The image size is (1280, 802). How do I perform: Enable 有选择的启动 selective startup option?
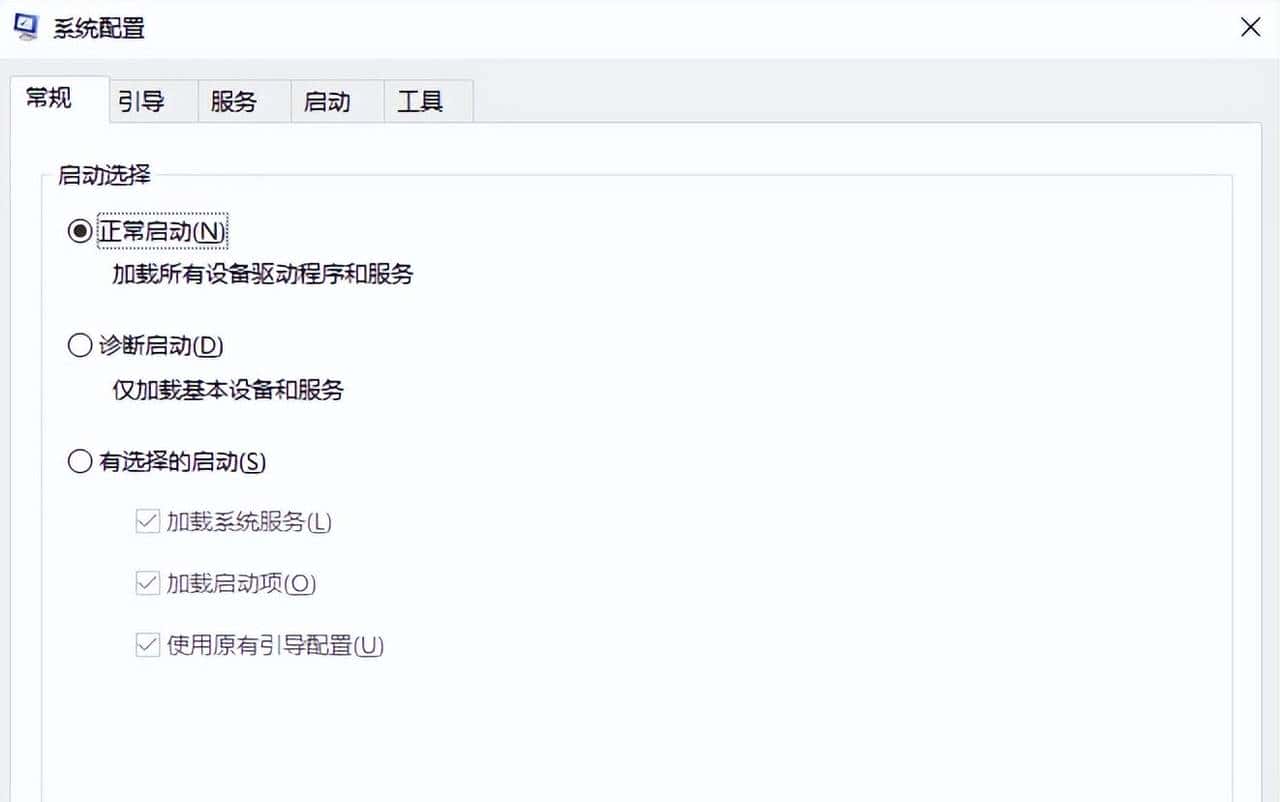point(80,461)
